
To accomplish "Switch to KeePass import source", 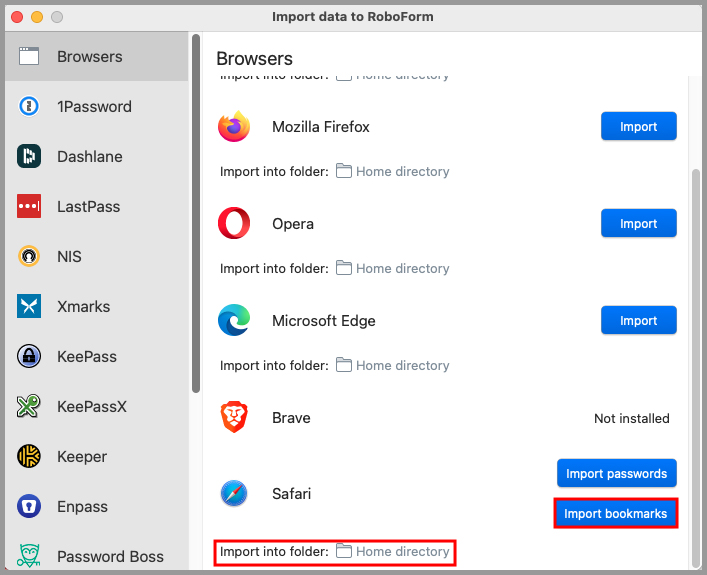I will click(x=86, y=357).
